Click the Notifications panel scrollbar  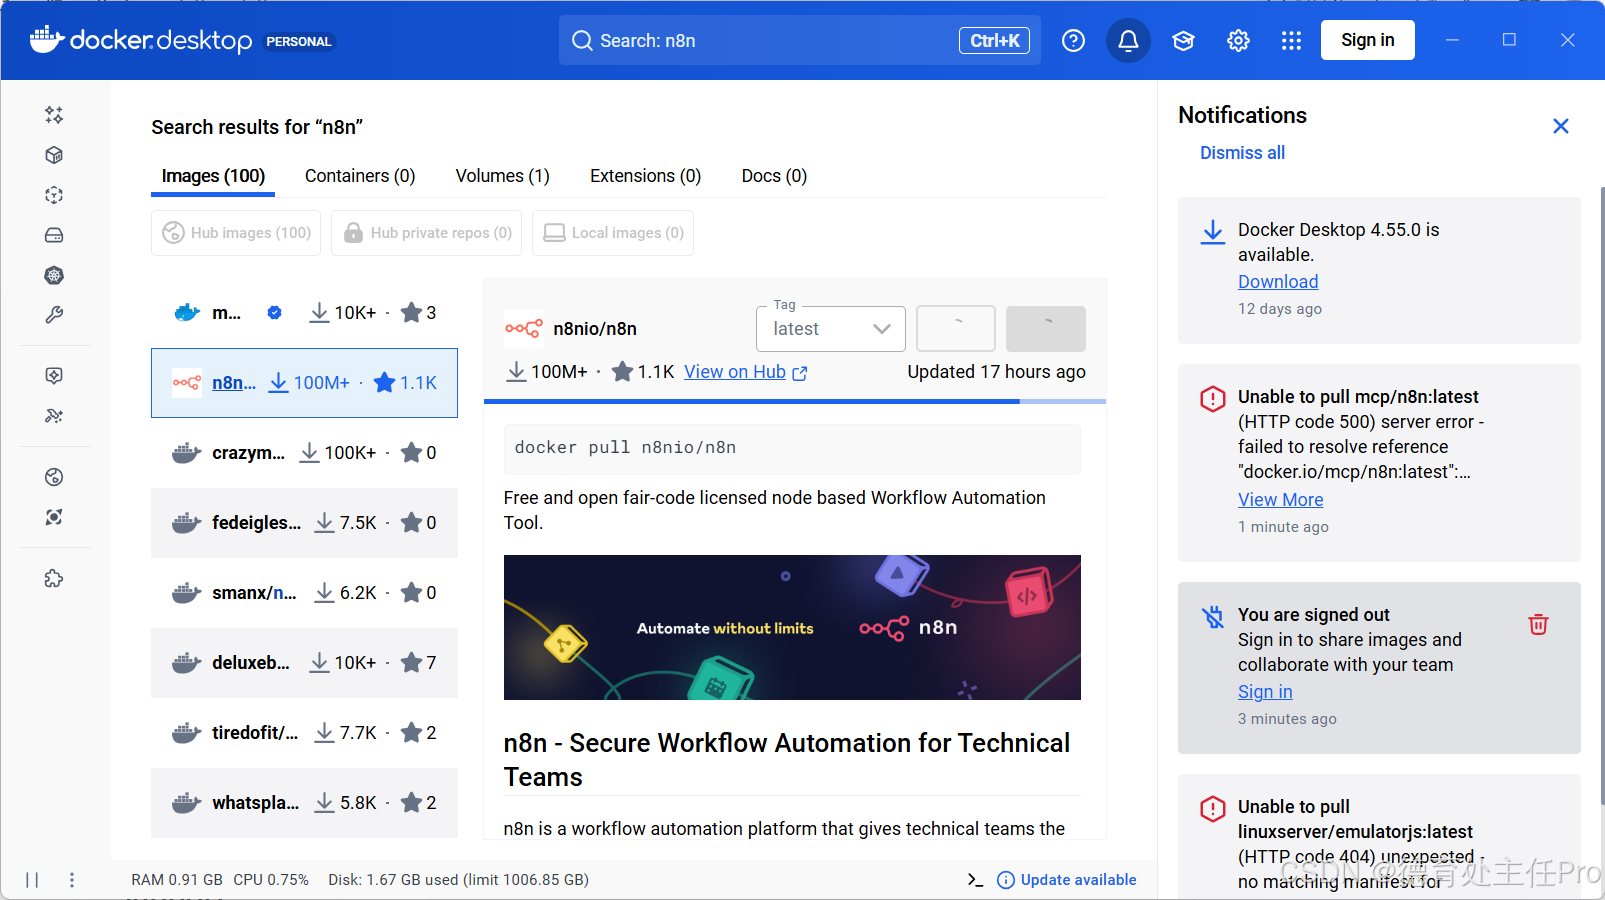1602,495
